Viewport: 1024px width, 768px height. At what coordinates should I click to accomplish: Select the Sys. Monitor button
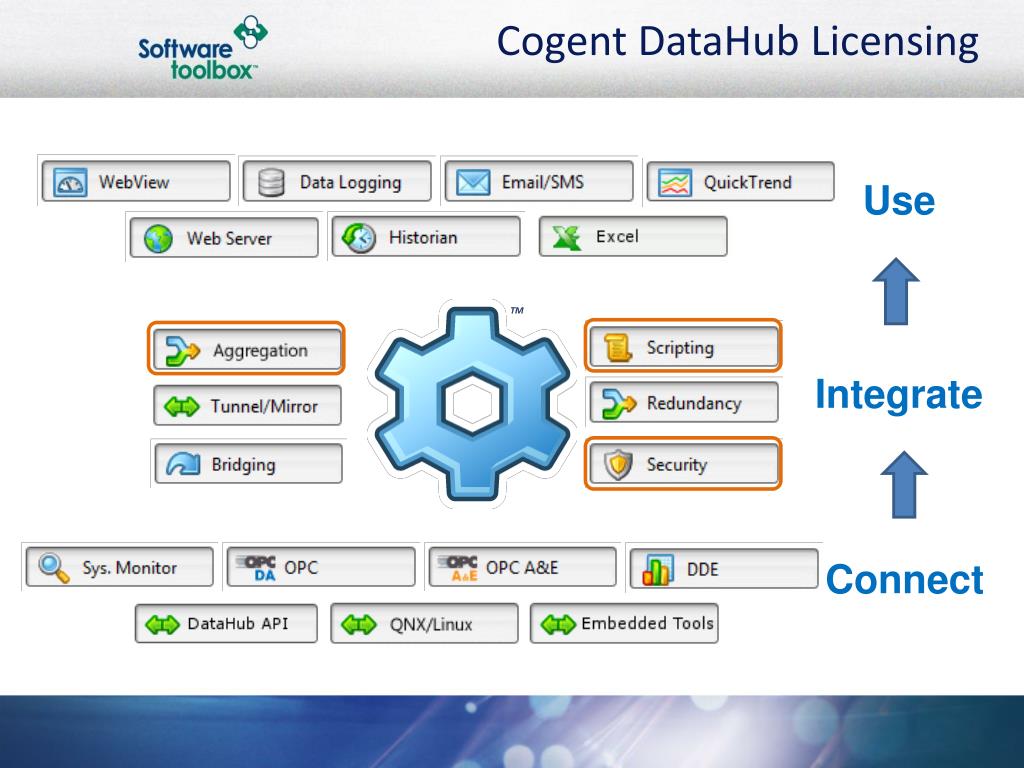point(120,567)
